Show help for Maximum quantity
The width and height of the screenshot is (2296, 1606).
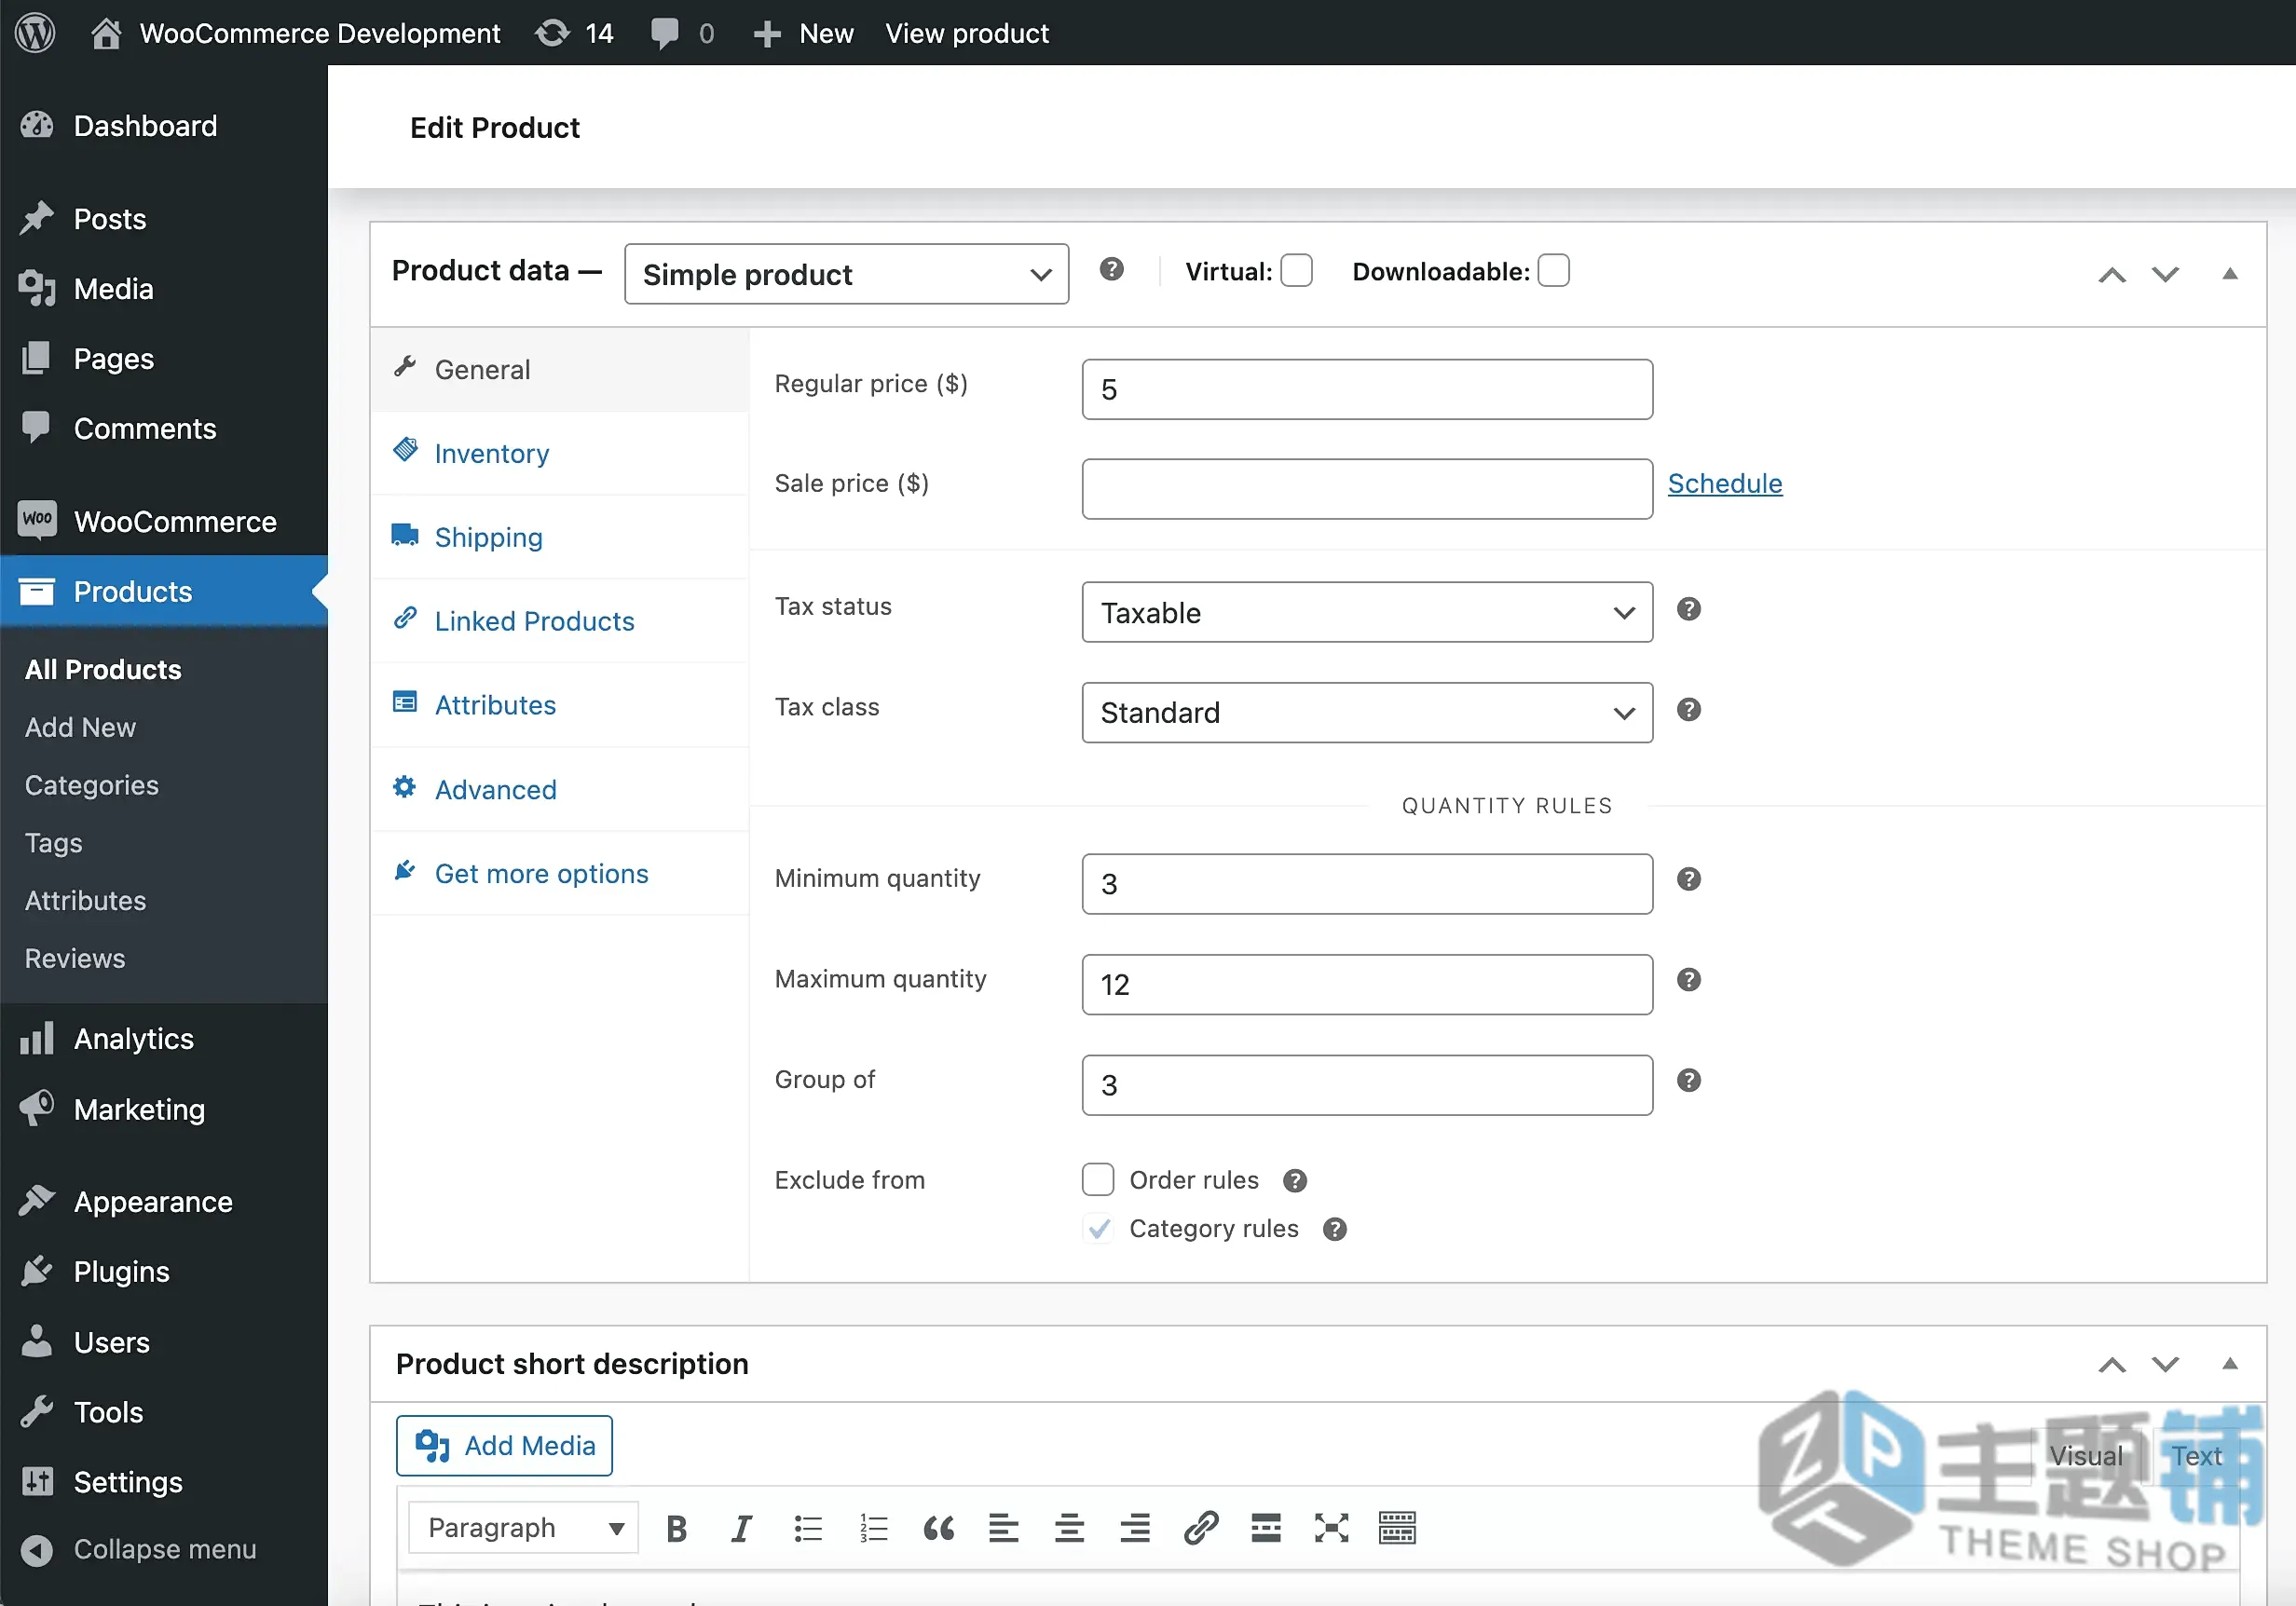click(x=1688, y=980)
